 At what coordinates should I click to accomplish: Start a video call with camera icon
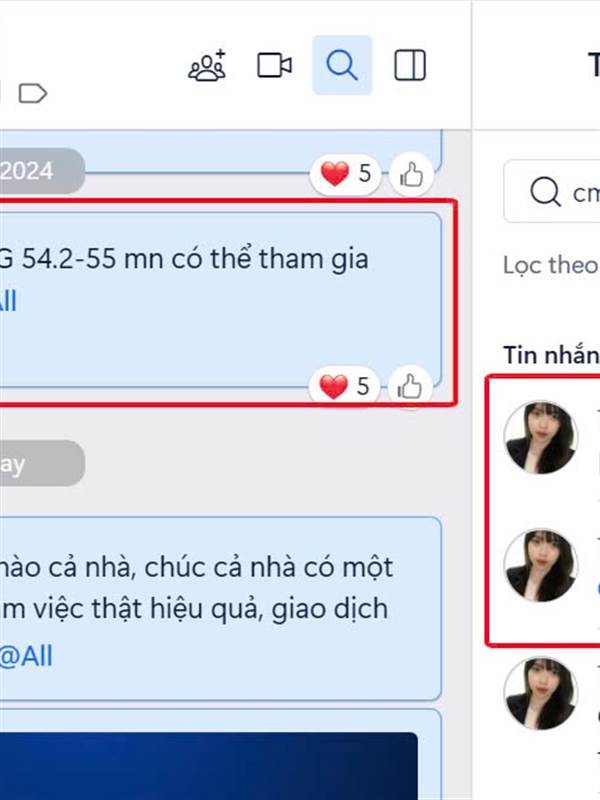(274, 65)
